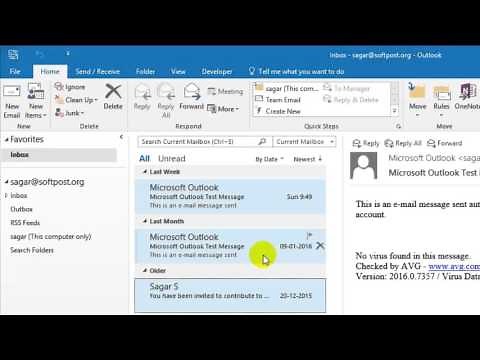Apply the Team Email quick step
This screenshot has height=360, width=480.
point(278,100)
